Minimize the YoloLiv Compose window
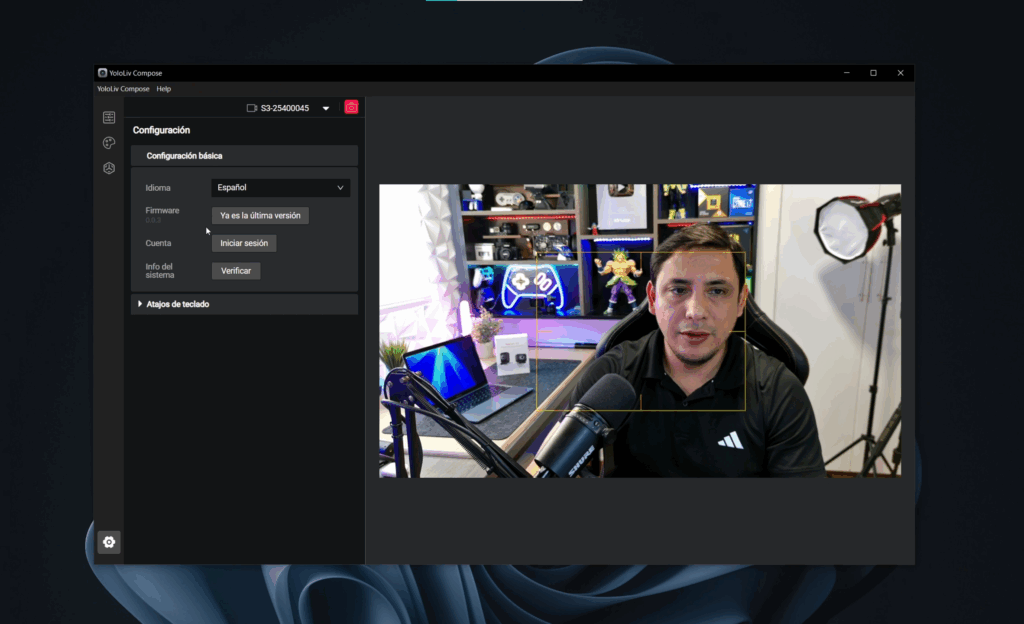1024x624 pixels. [x=846, y=73]
